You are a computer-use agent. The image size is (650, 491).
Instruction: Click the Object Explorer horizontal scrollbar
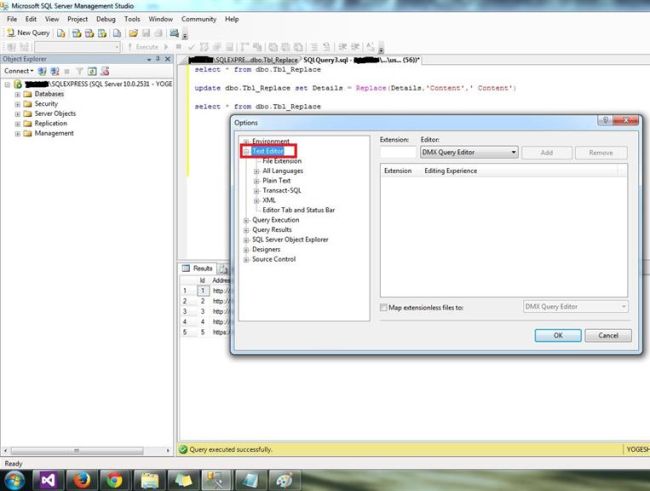[x=87, y=450]
